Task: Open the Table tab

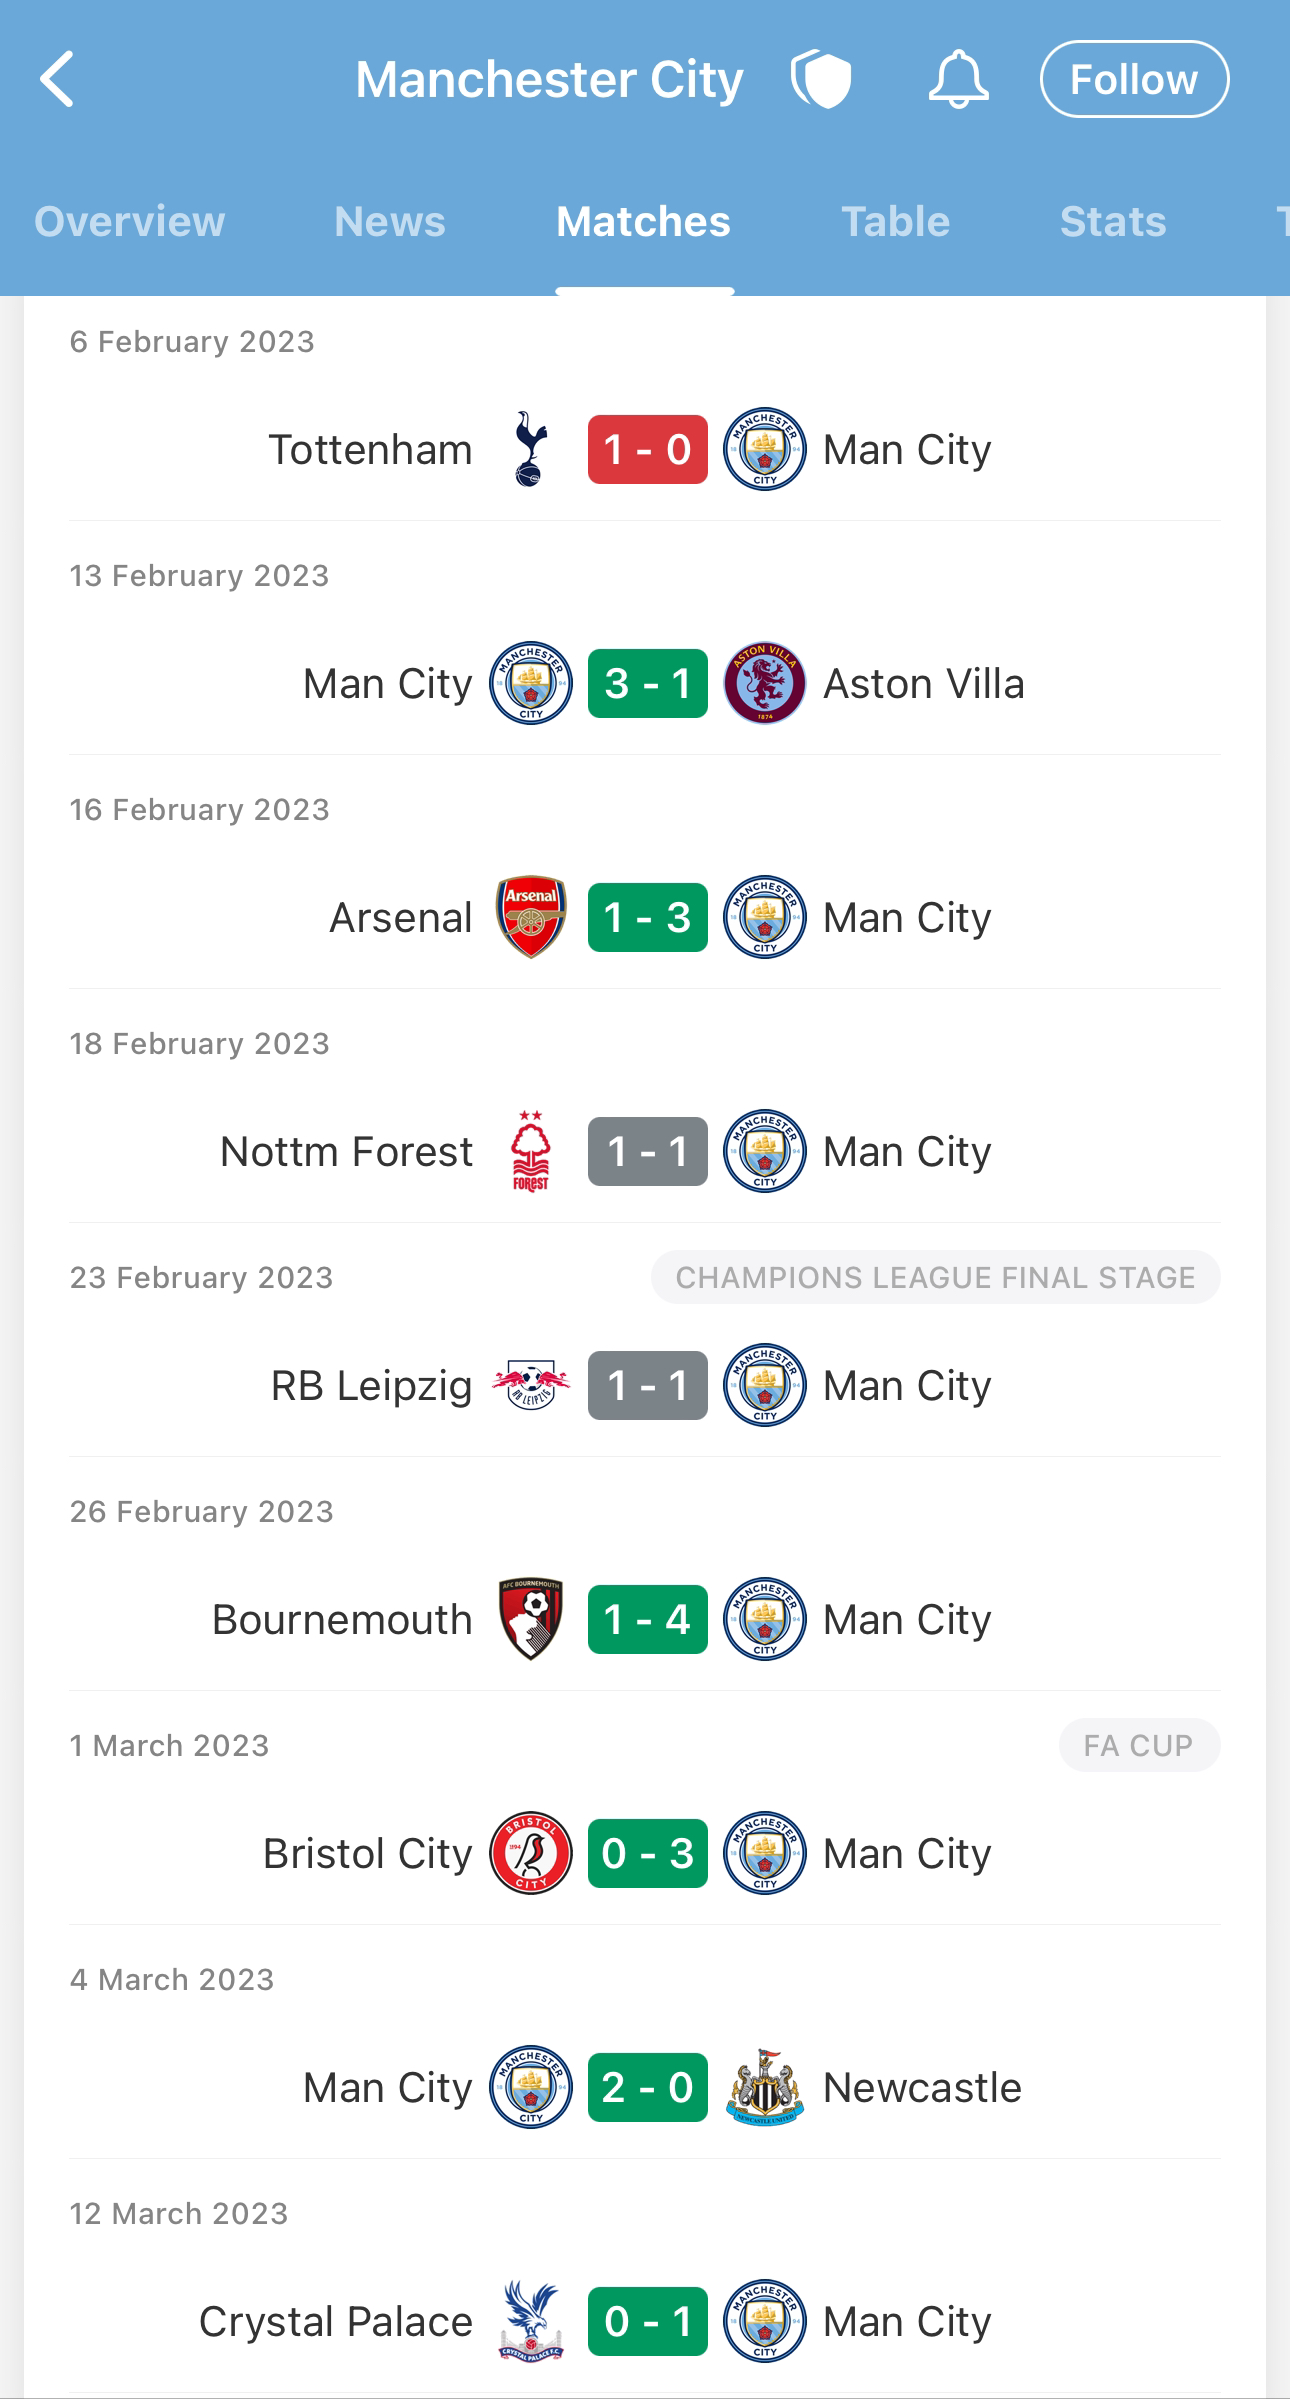Action: (x=895, y=222)
